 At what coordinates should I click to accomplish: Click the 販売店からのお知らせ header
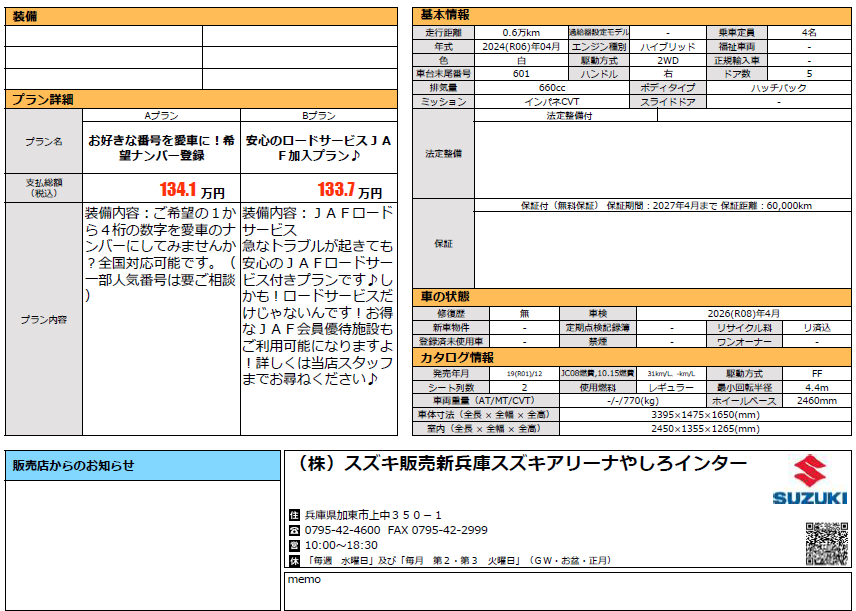[x=72, y=465]
